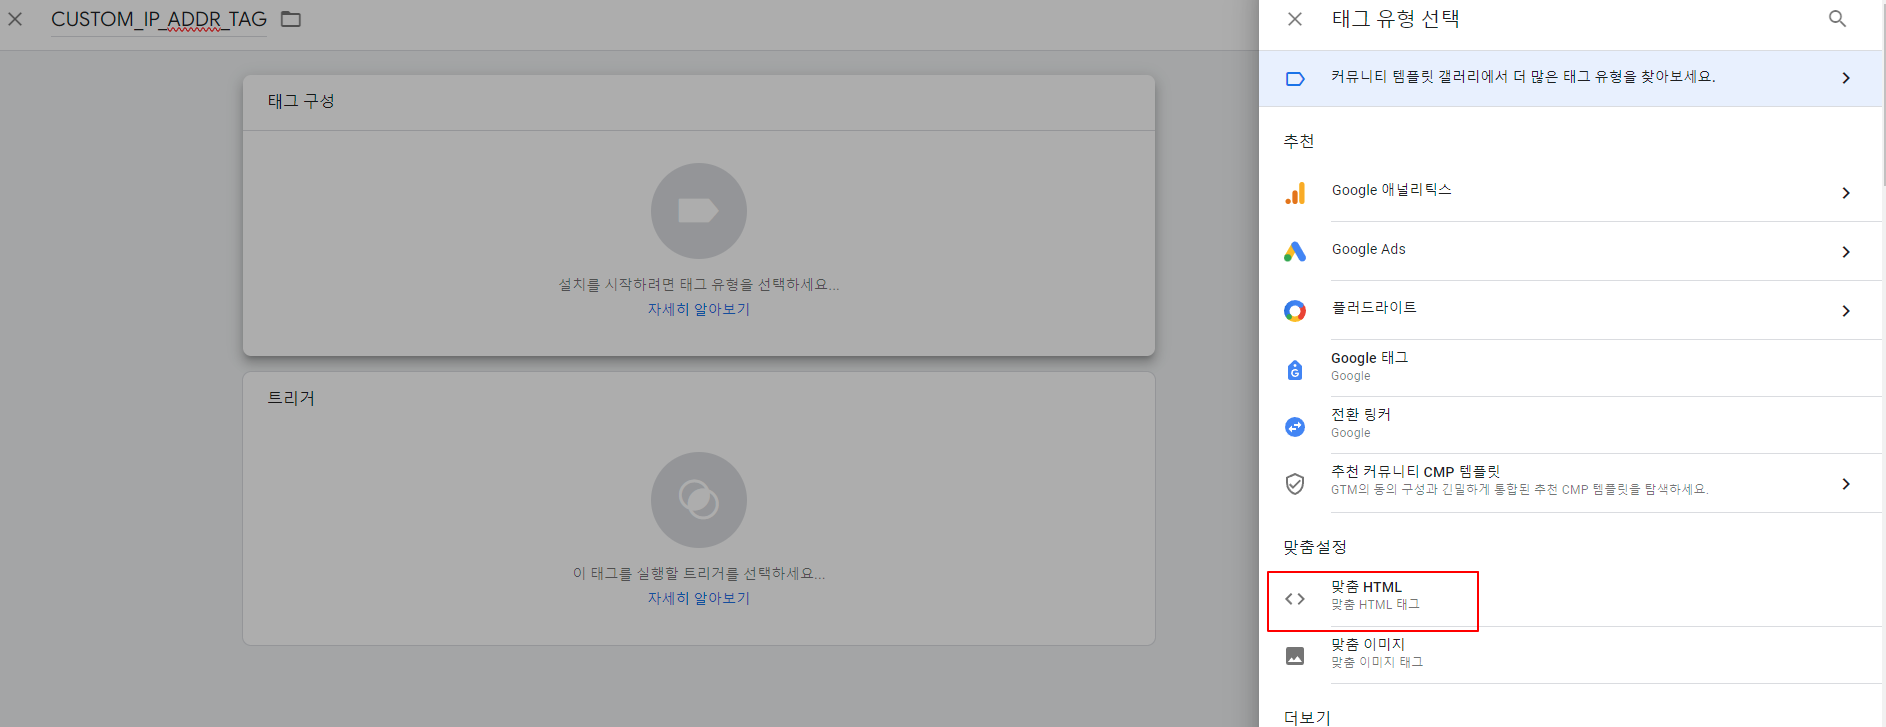This screenshot has width=1886, height=727.
Task: Click the 더보기 section heading
Action: (1307, 717)
